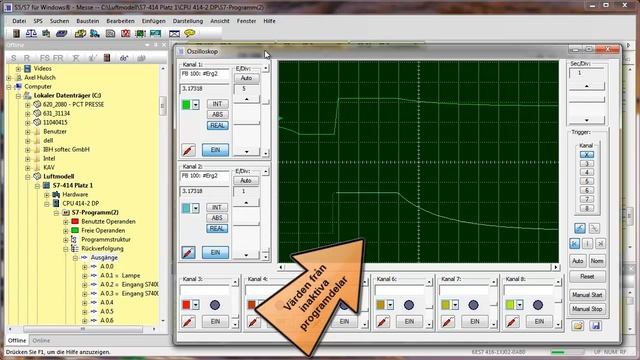640x360 pixels.
Task: Click the trigger Norm button
Action: pyautogui.click(x=597, y=261)
